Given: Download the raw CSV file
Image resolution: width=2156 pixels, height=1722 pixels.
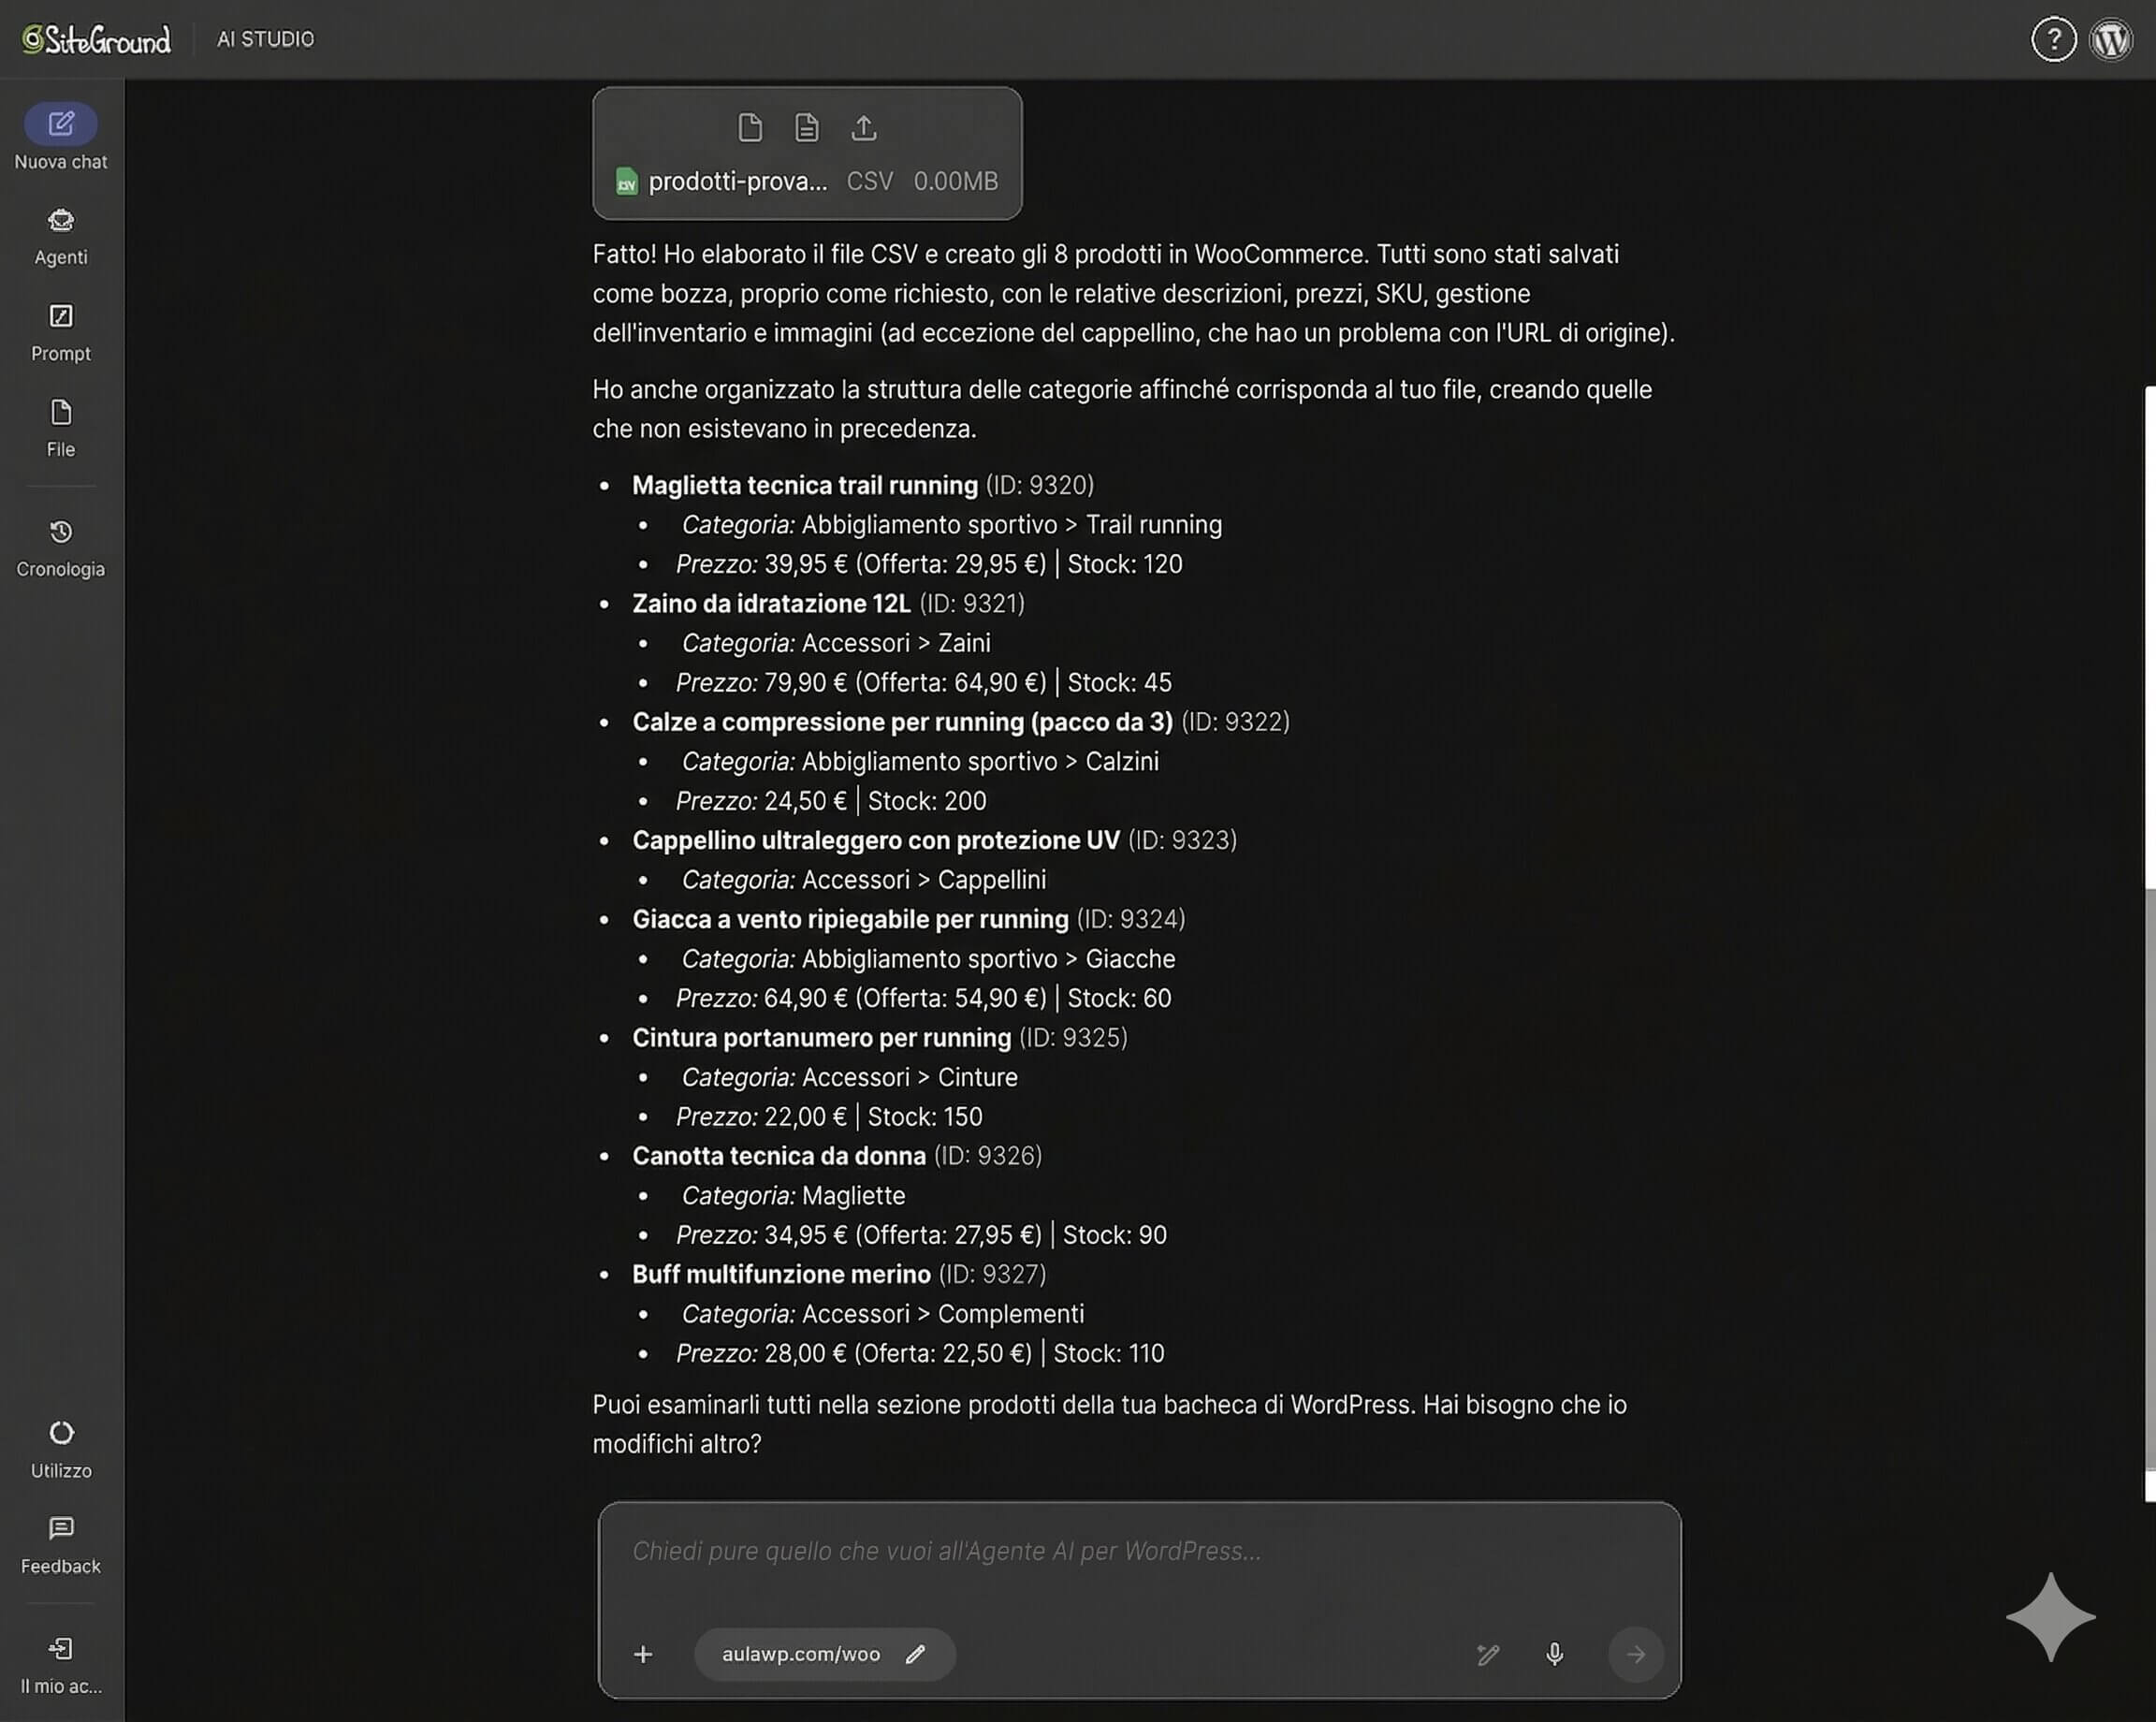Looking at the screenshot, I should click(x=751, y=128).
